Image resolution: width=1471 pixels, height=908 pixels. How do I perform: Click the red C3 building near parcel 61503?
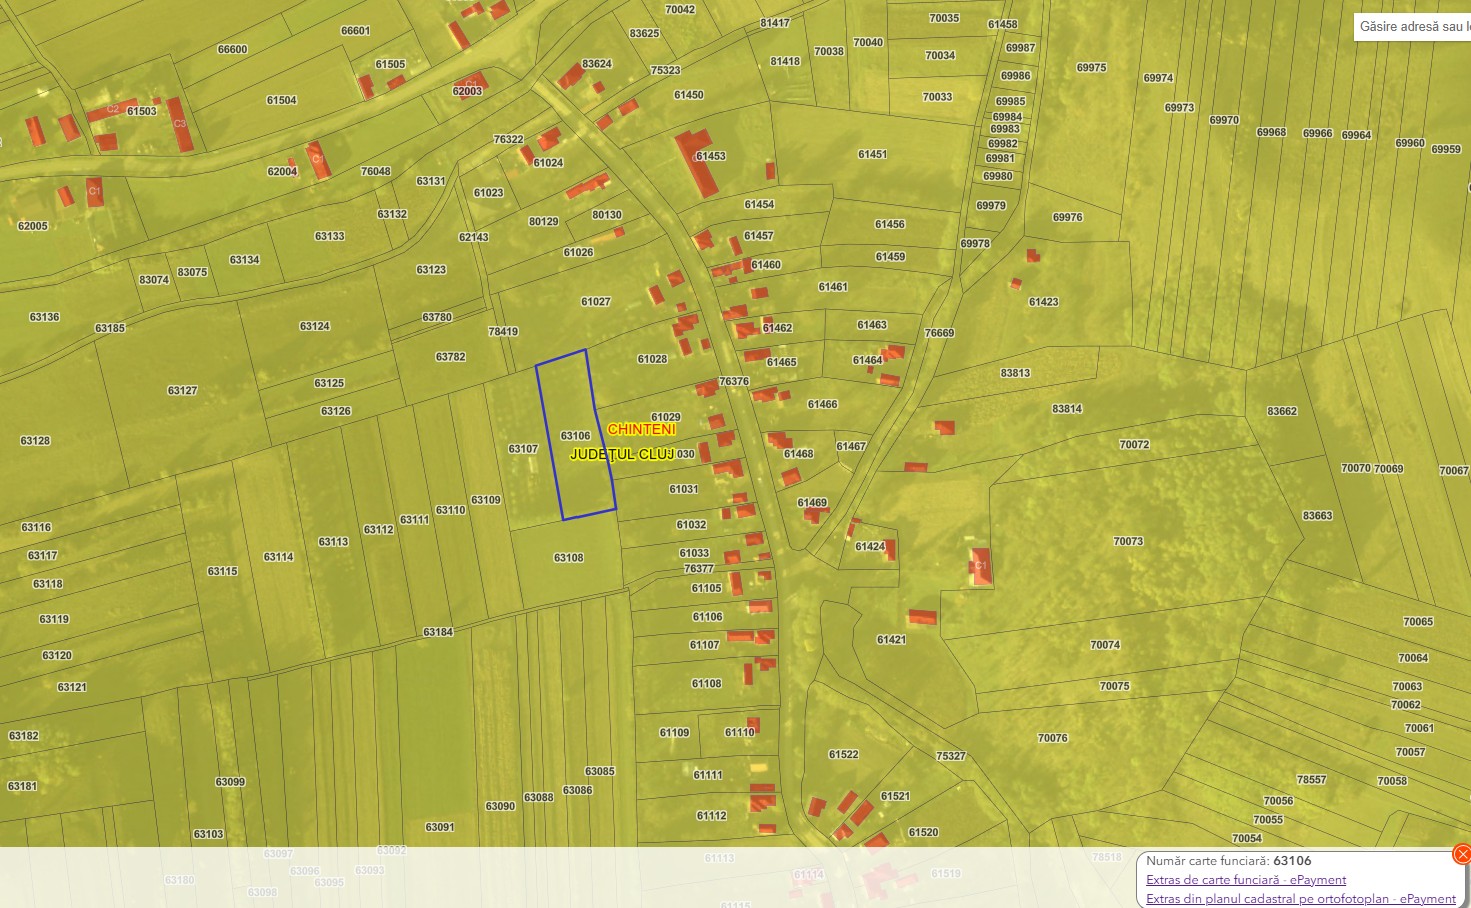[179, 124]
